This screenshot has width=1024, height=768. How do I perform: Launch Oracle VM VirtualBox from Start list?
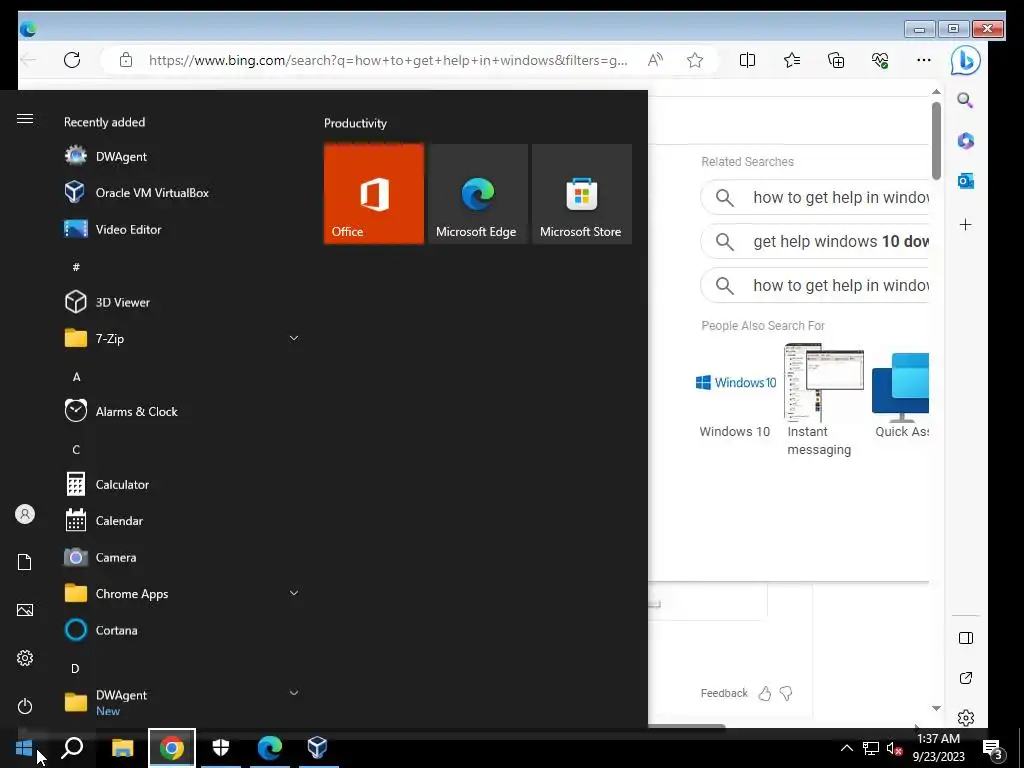(x=182, y=193)
